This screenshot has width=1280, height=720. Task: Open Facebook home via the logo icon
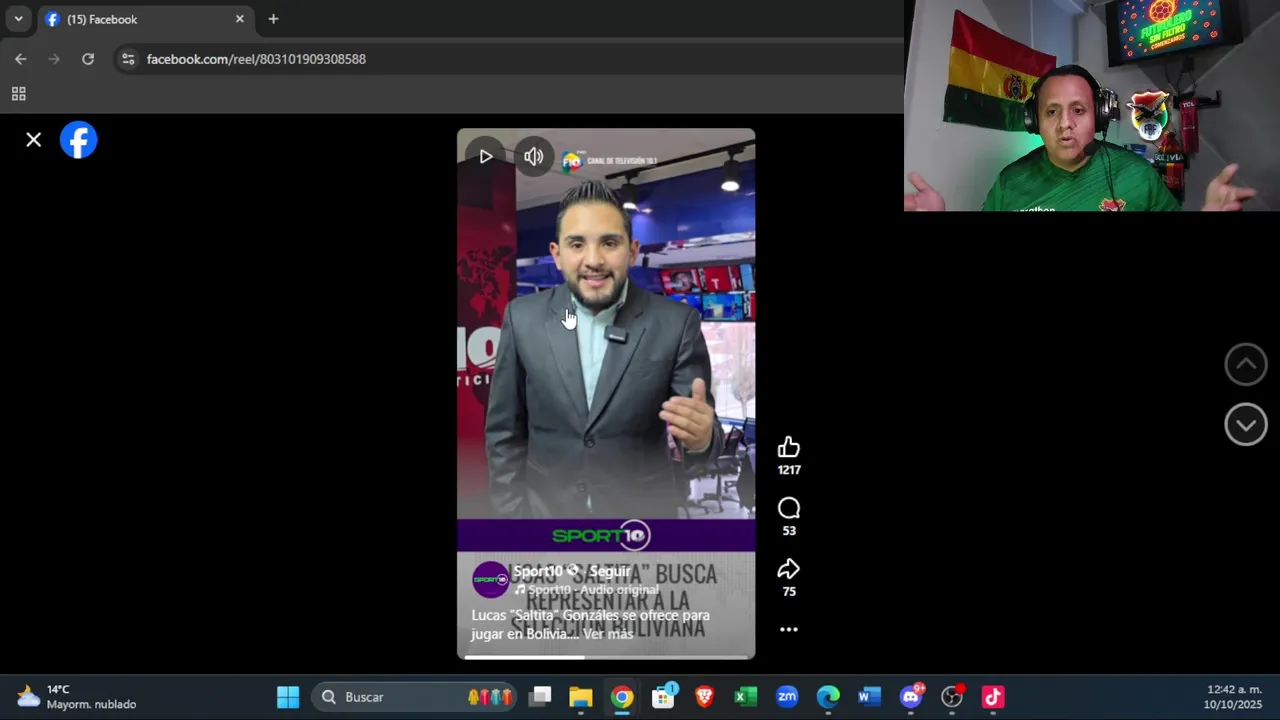79,140
